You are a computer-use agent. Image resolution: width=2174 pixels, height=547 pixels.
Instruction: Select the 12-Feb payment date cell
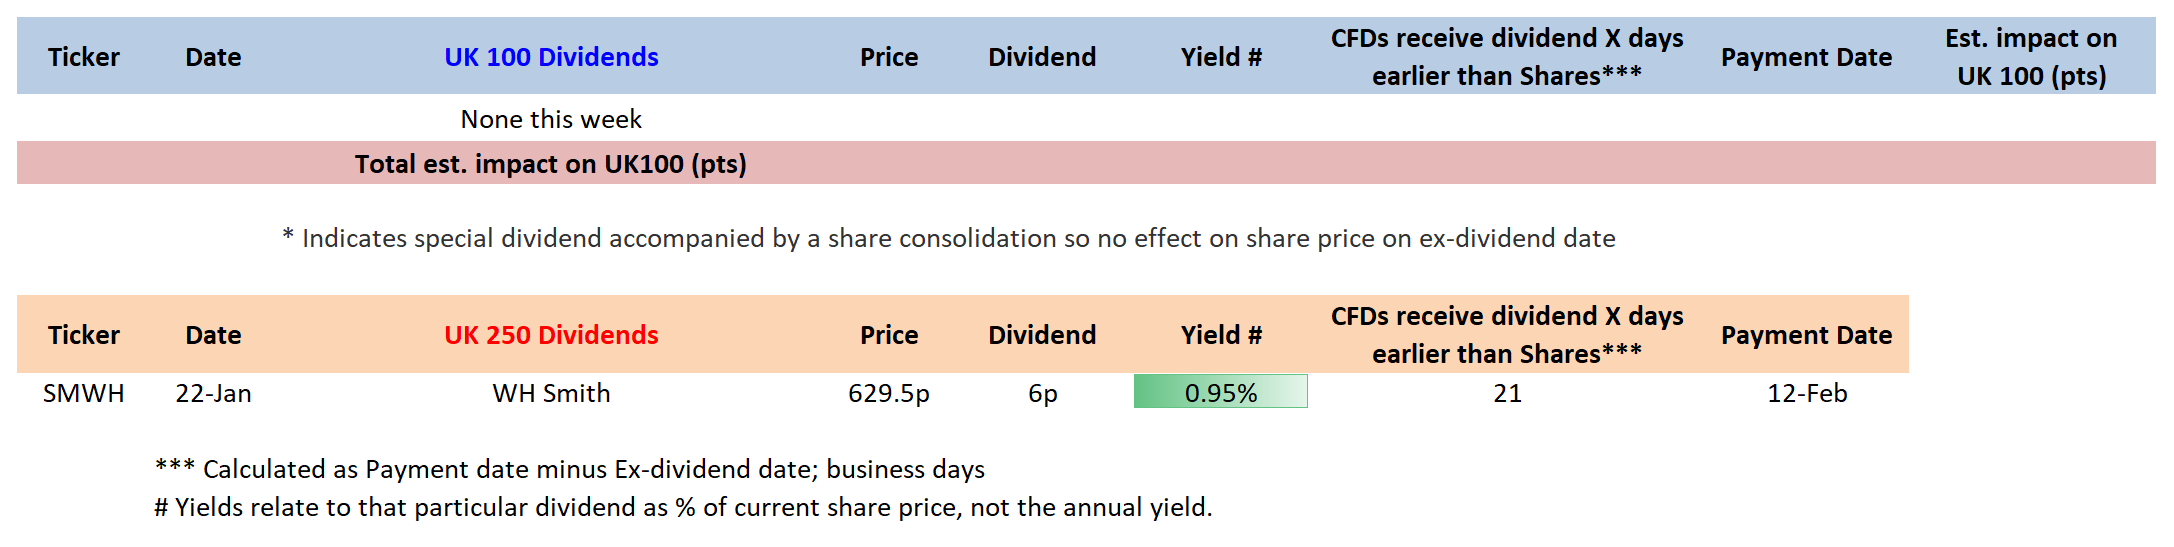(x=1806, y=393)
